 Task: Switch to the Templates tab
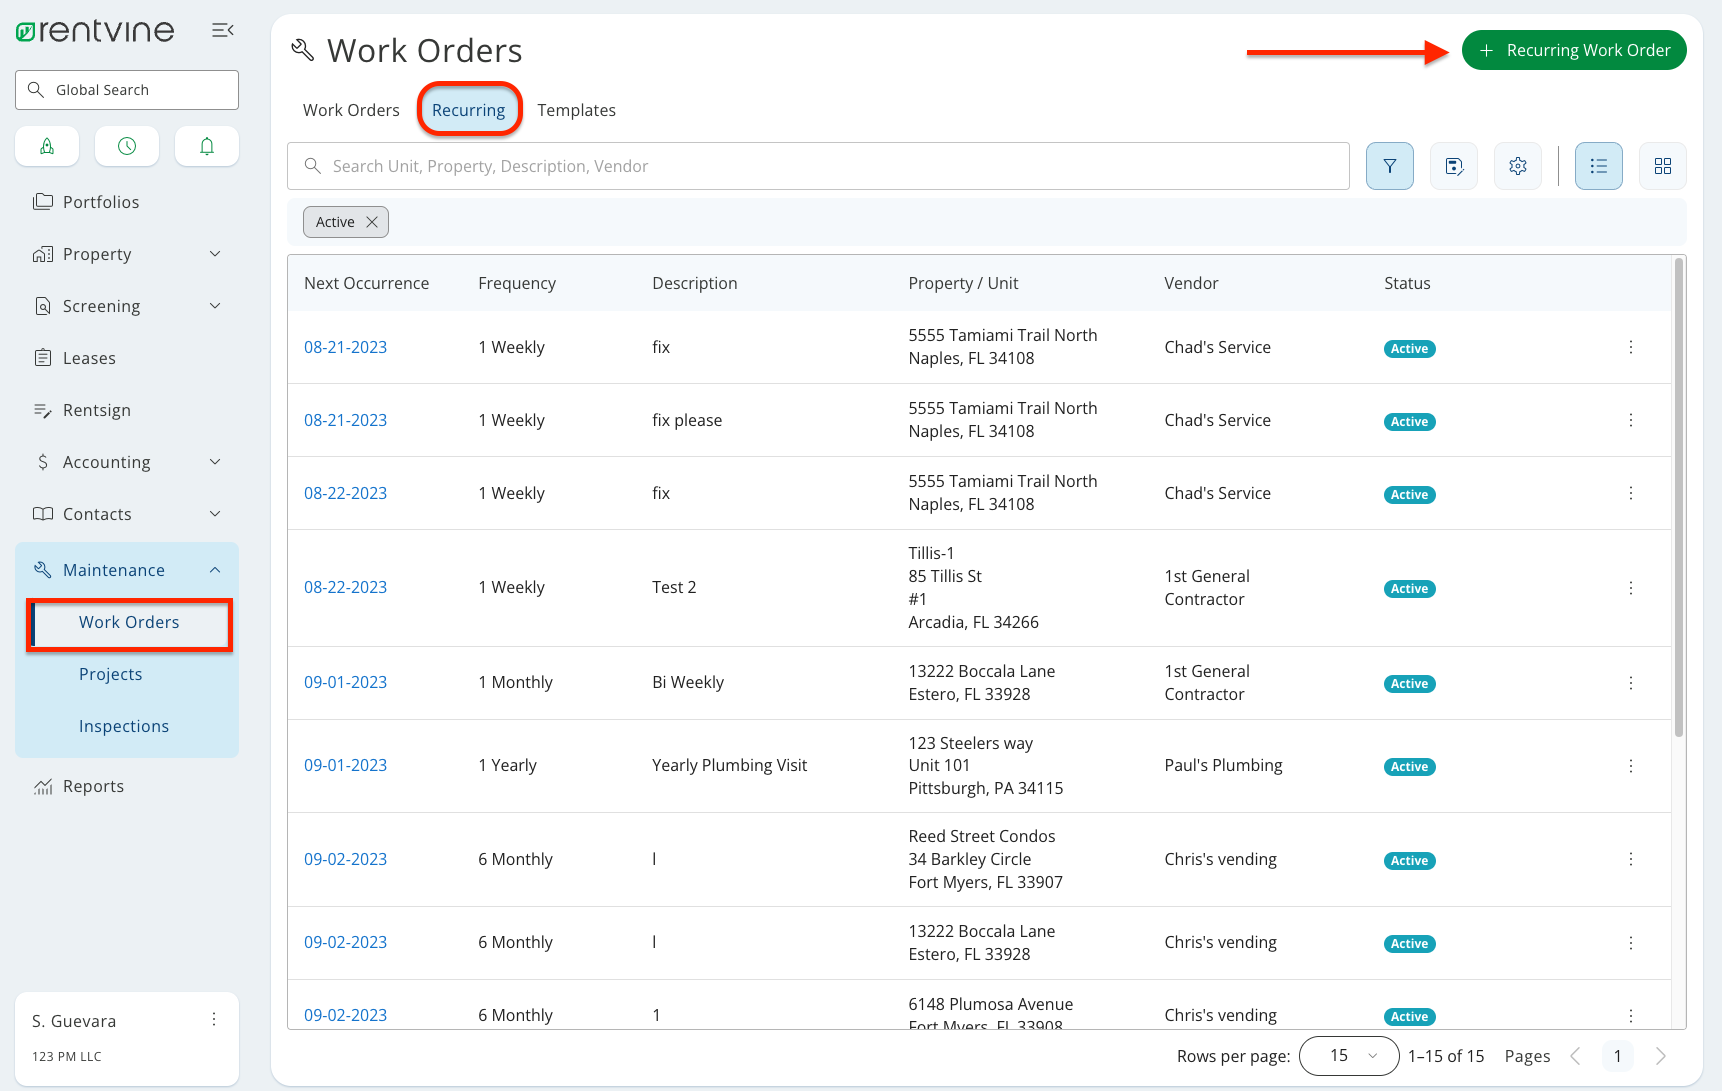click(576, 110)
